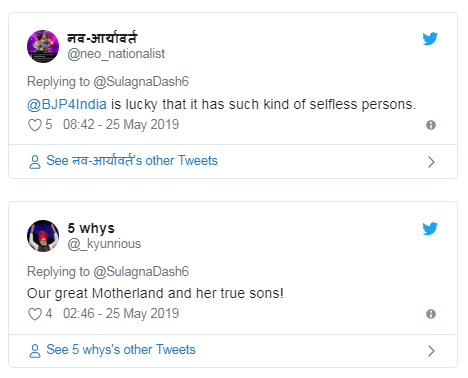Open See नव-आर्यावर्त's other Tweets link
This screenshot has width=468, height=378.
(x=132, y=161)
